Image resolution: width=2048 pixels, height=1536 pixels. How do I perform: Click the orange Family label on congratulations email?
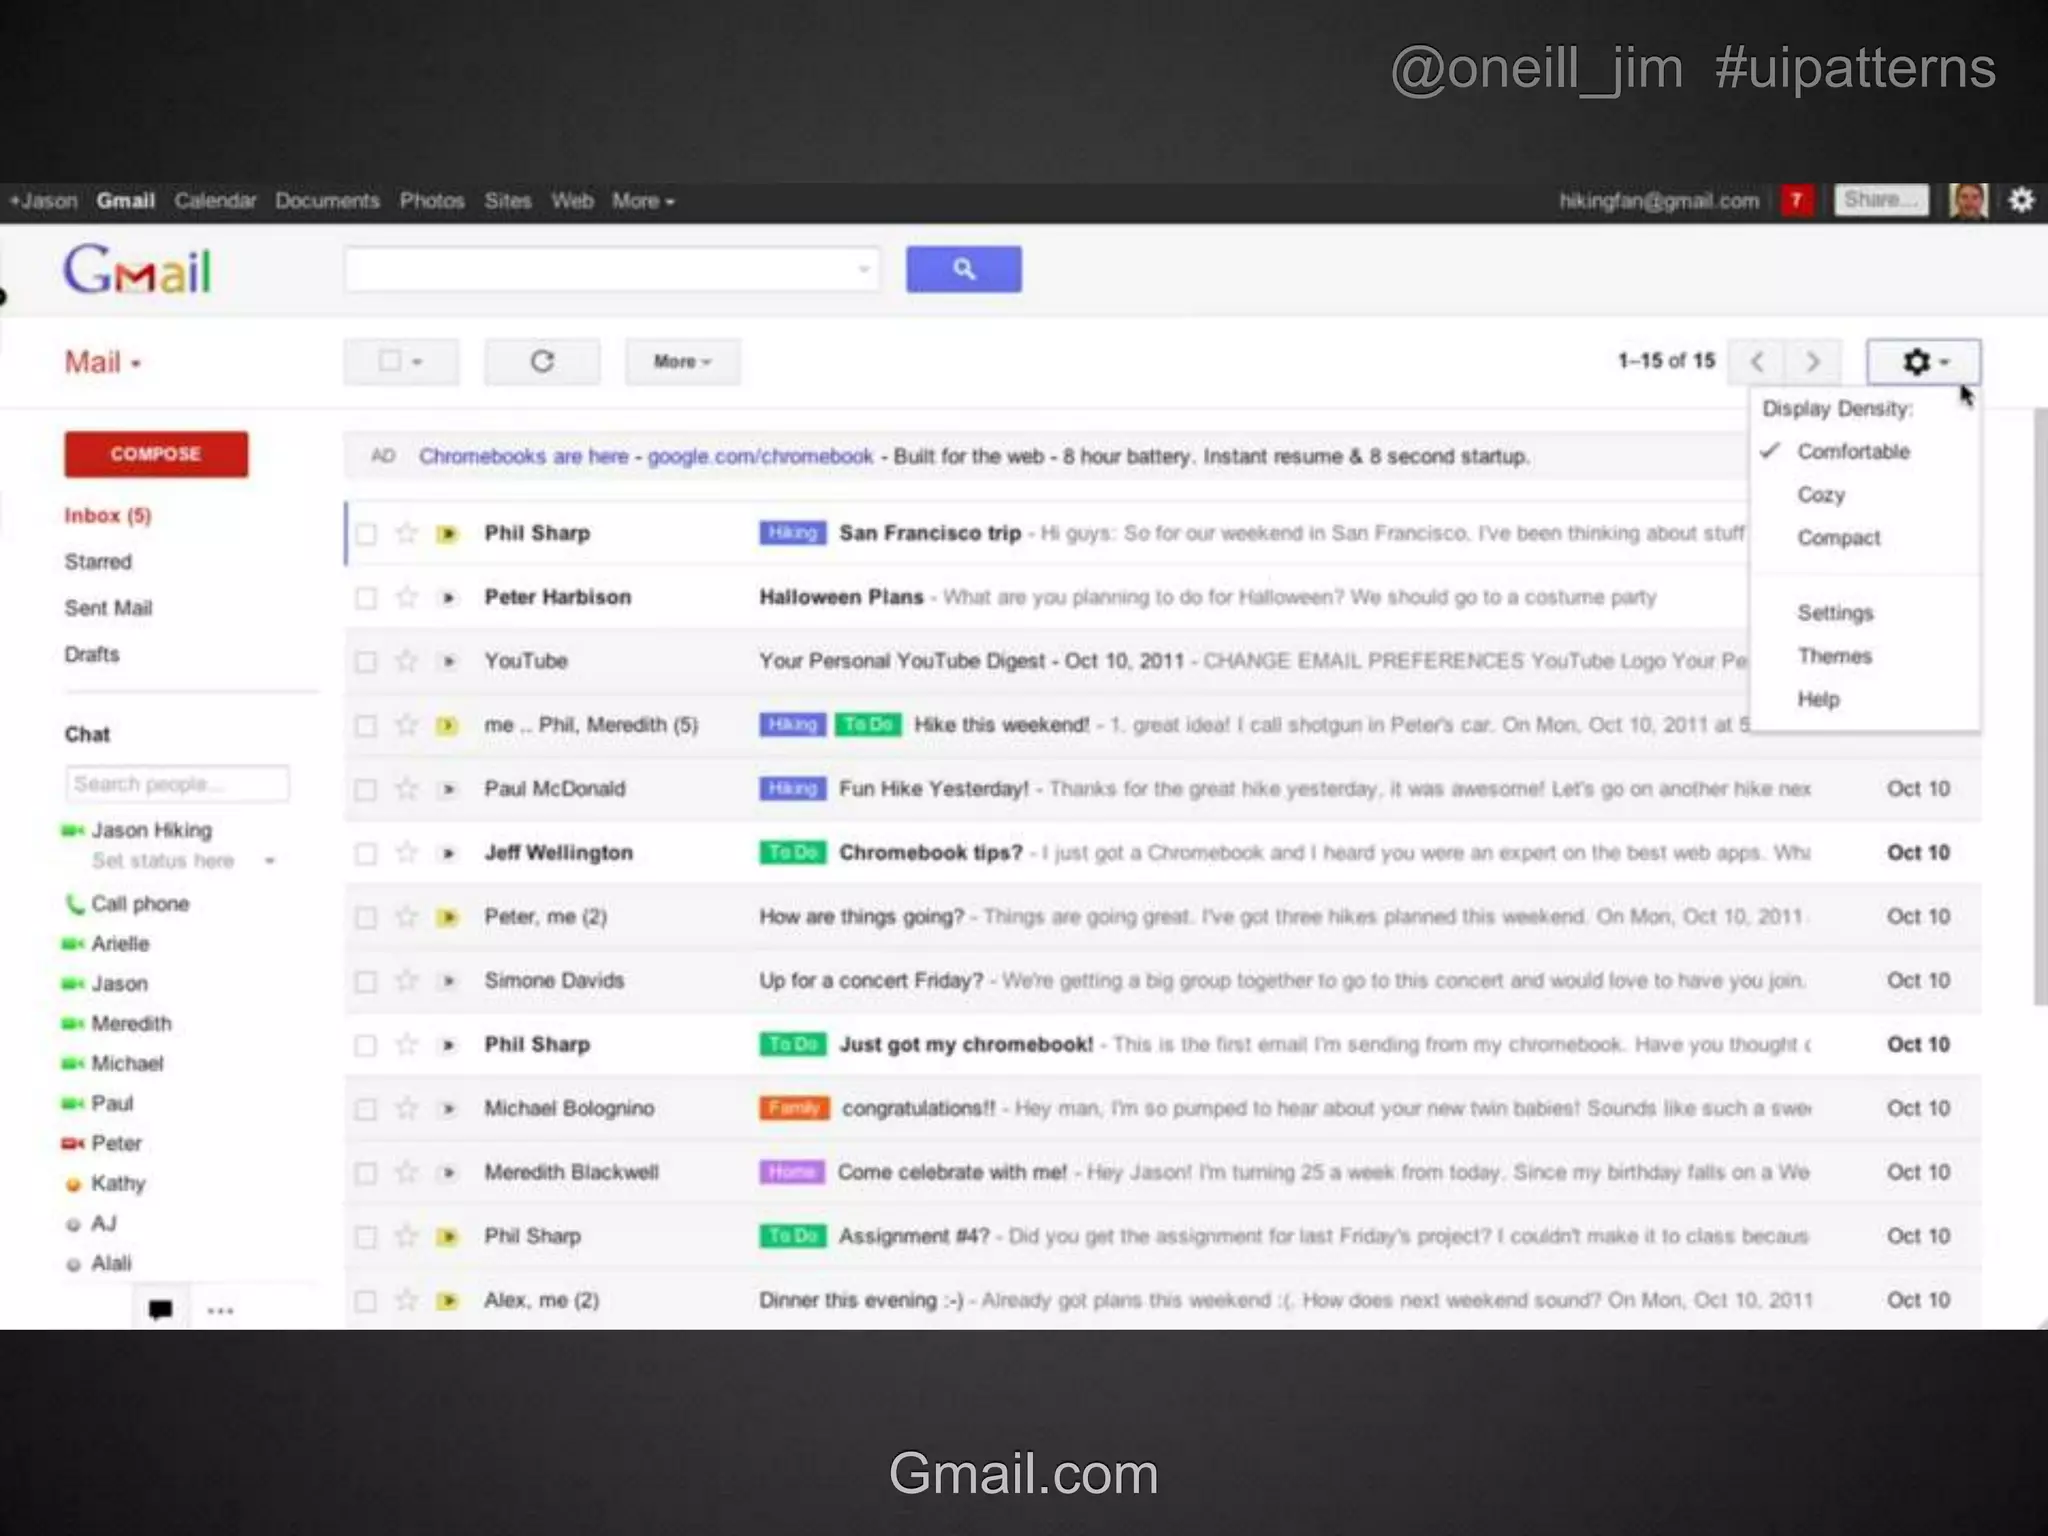point(794,1108)
